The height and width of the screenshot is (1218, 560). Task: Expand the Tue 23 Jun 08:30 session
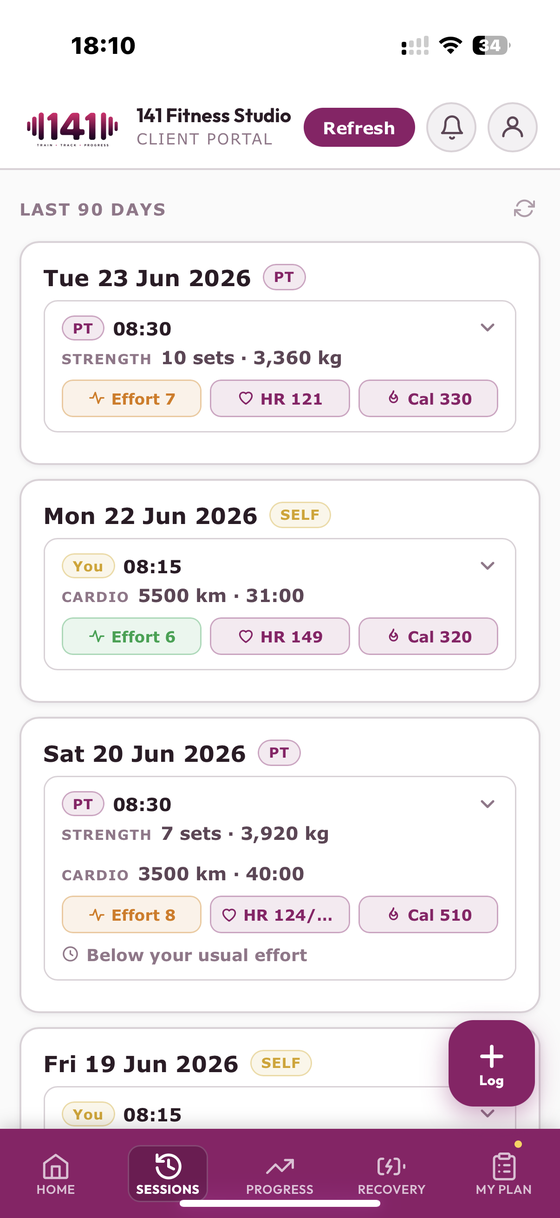coord(488,328)
